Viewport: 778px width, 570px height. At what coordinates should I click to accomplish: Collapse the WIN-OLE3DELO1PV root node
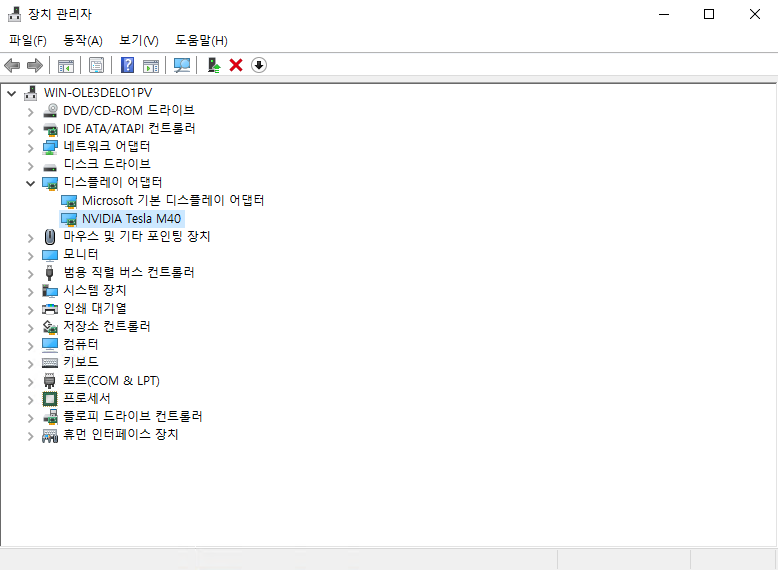tap(11, 92)
